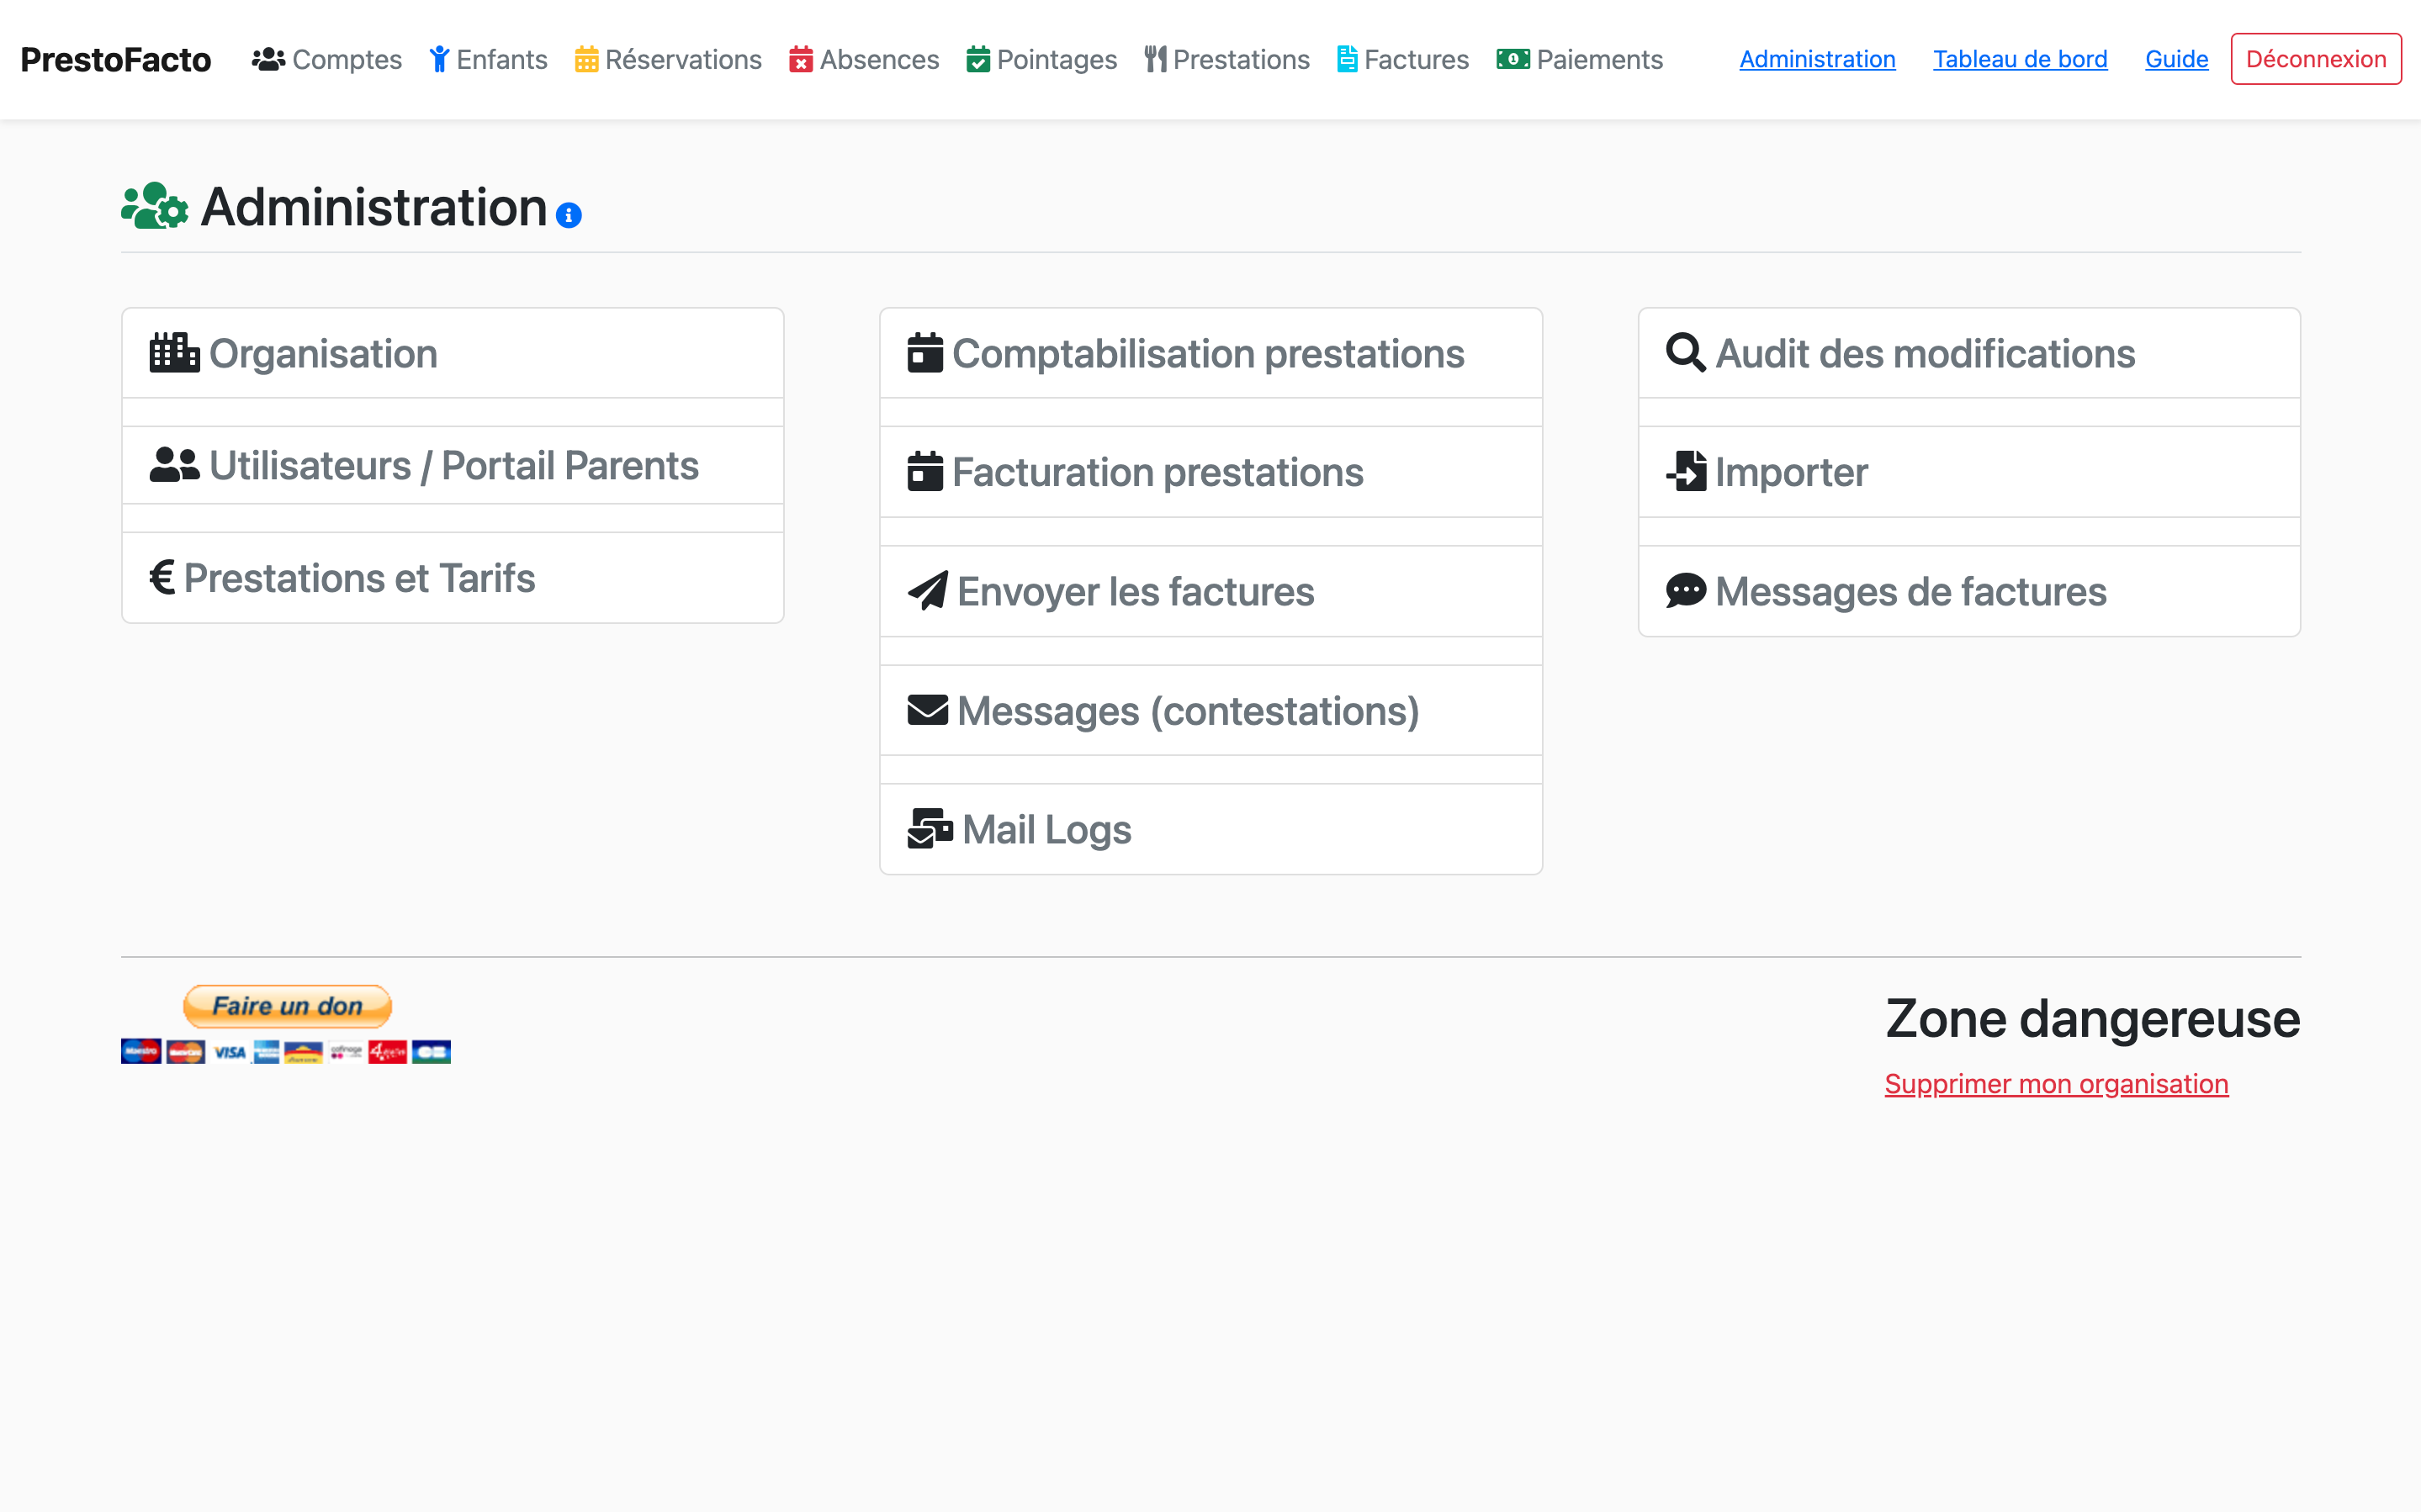The height and width of the screenshot is (1512, 2421).
Task: Open the Facturation prestations card
Action: [x=1157, y=472]
